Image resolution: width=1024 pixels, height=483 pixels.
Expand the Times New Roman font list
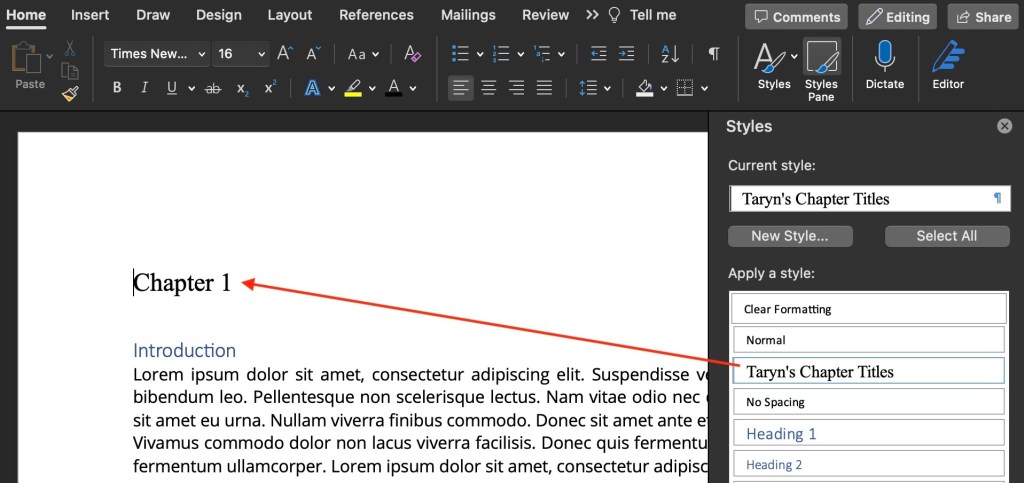(x=201, y=54)
